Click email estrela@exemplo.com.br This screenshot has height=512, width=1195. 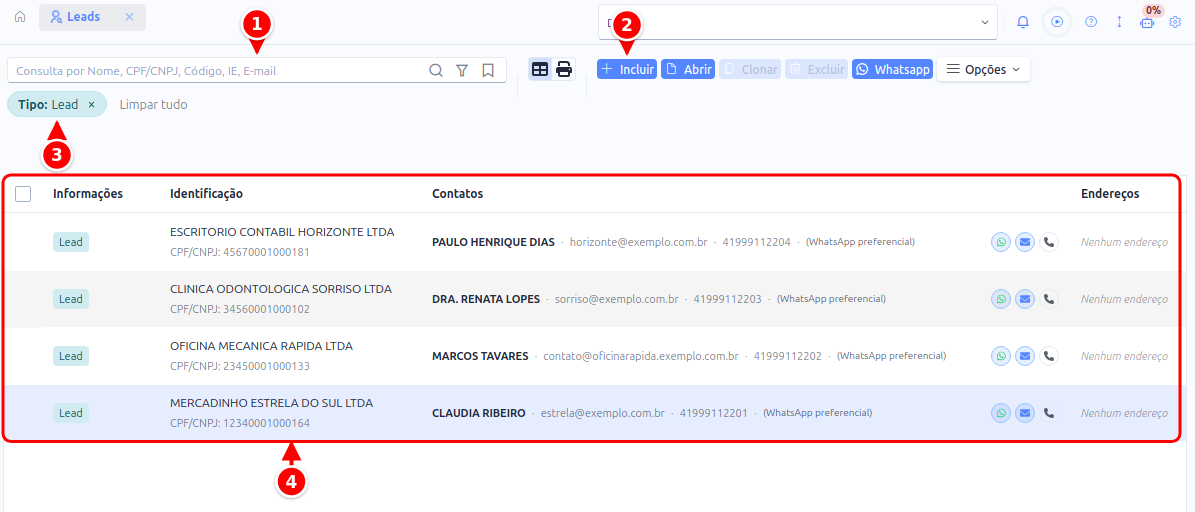point(602,413)
